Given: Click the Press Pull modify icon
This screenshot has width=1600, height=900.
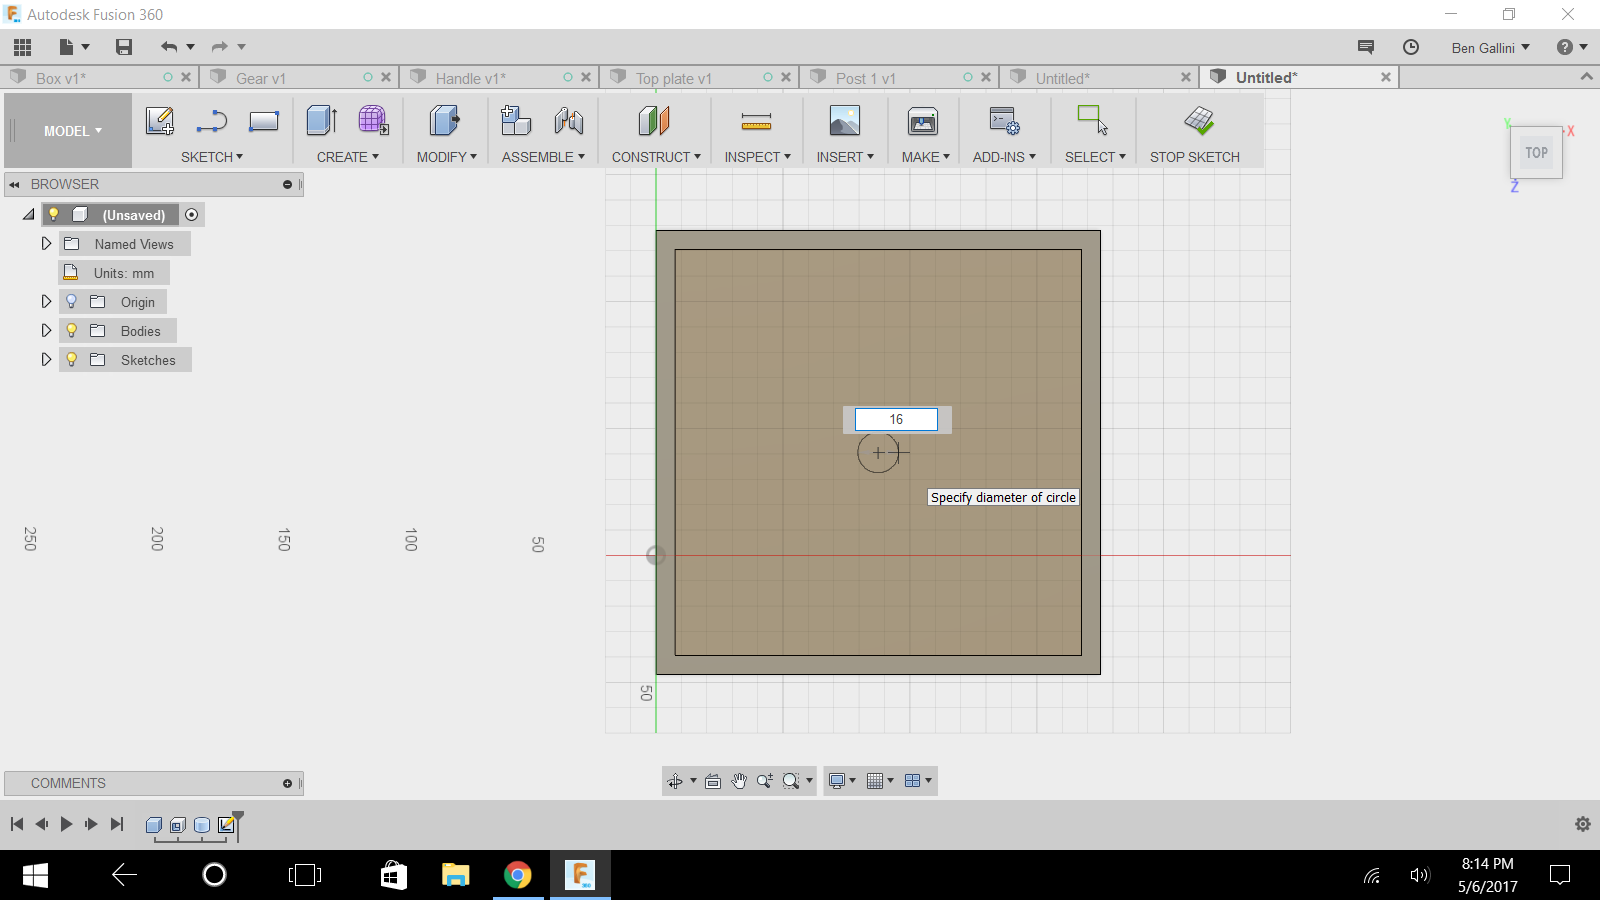Looking at the screenshot, I should (x=445, y=122).
